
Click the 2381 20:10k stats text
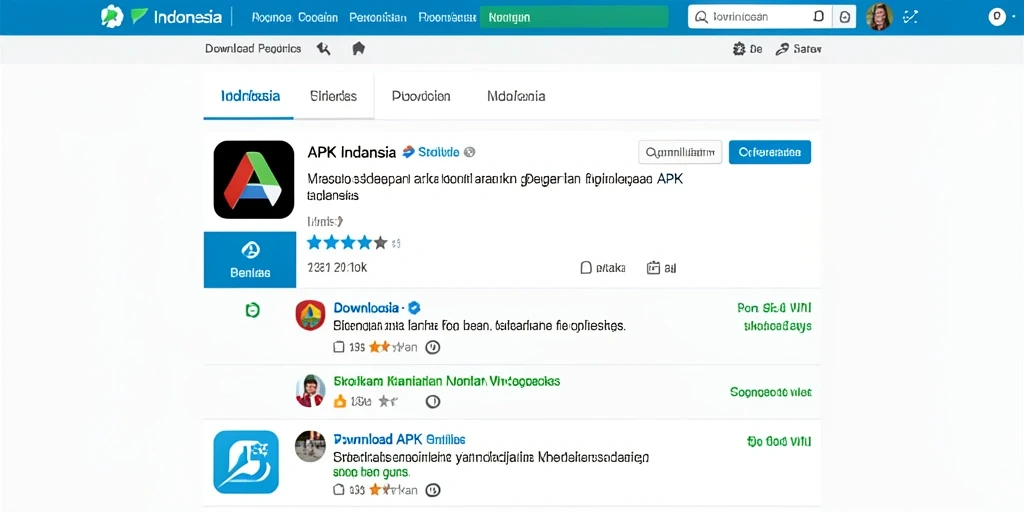coord(337,268)
